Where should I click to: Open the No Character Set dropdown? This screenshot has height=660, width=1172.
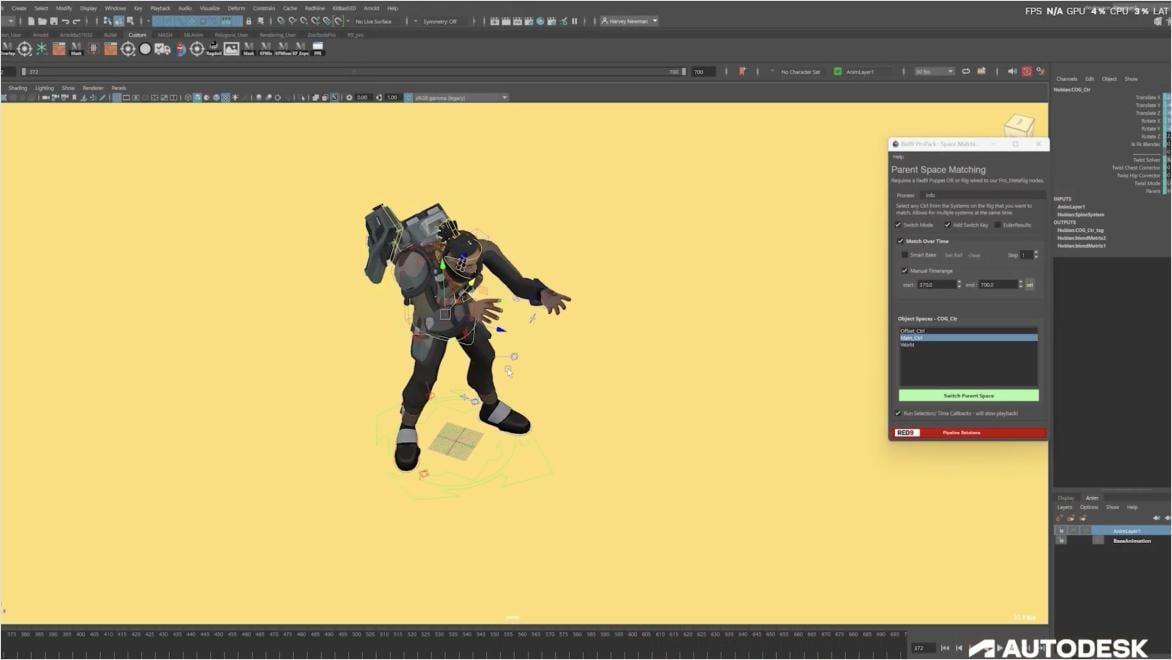801,70
